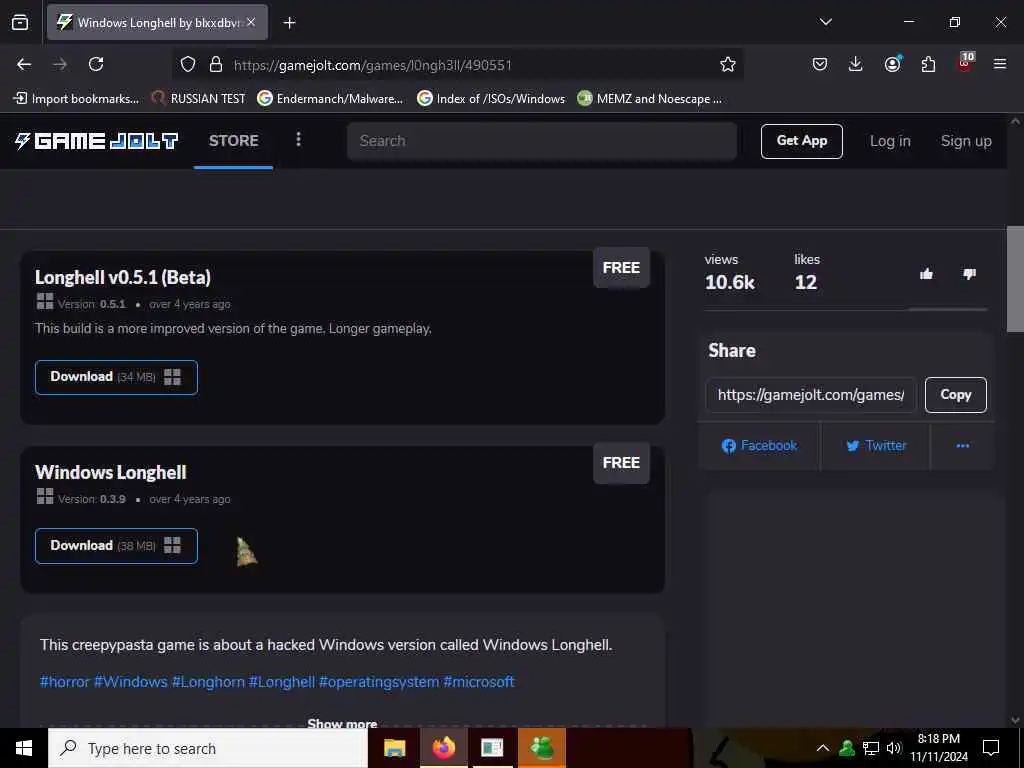The height and width of the screenshot is (768, 1024).
Task: Select the share URL field
Action: (810, 395)
